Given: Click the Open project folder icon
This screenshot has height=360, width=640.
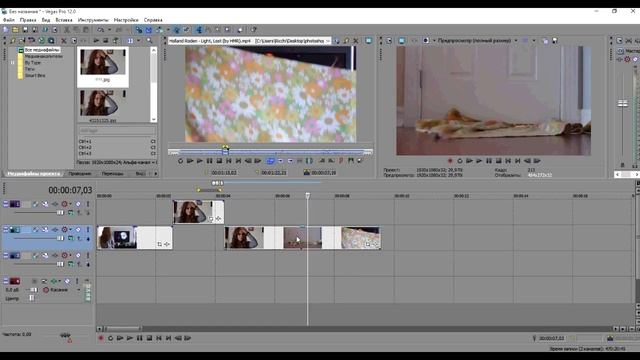Looking at the screenshot, I should click(15, 30).
